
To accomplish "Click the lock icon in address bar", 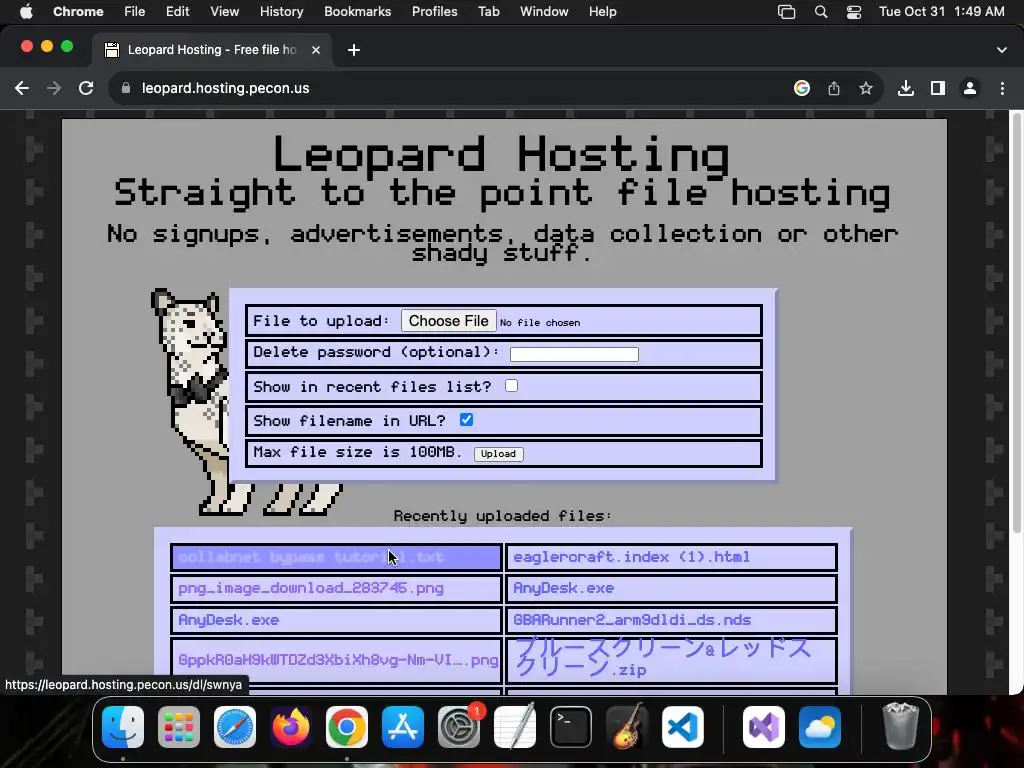I will 126,88.
